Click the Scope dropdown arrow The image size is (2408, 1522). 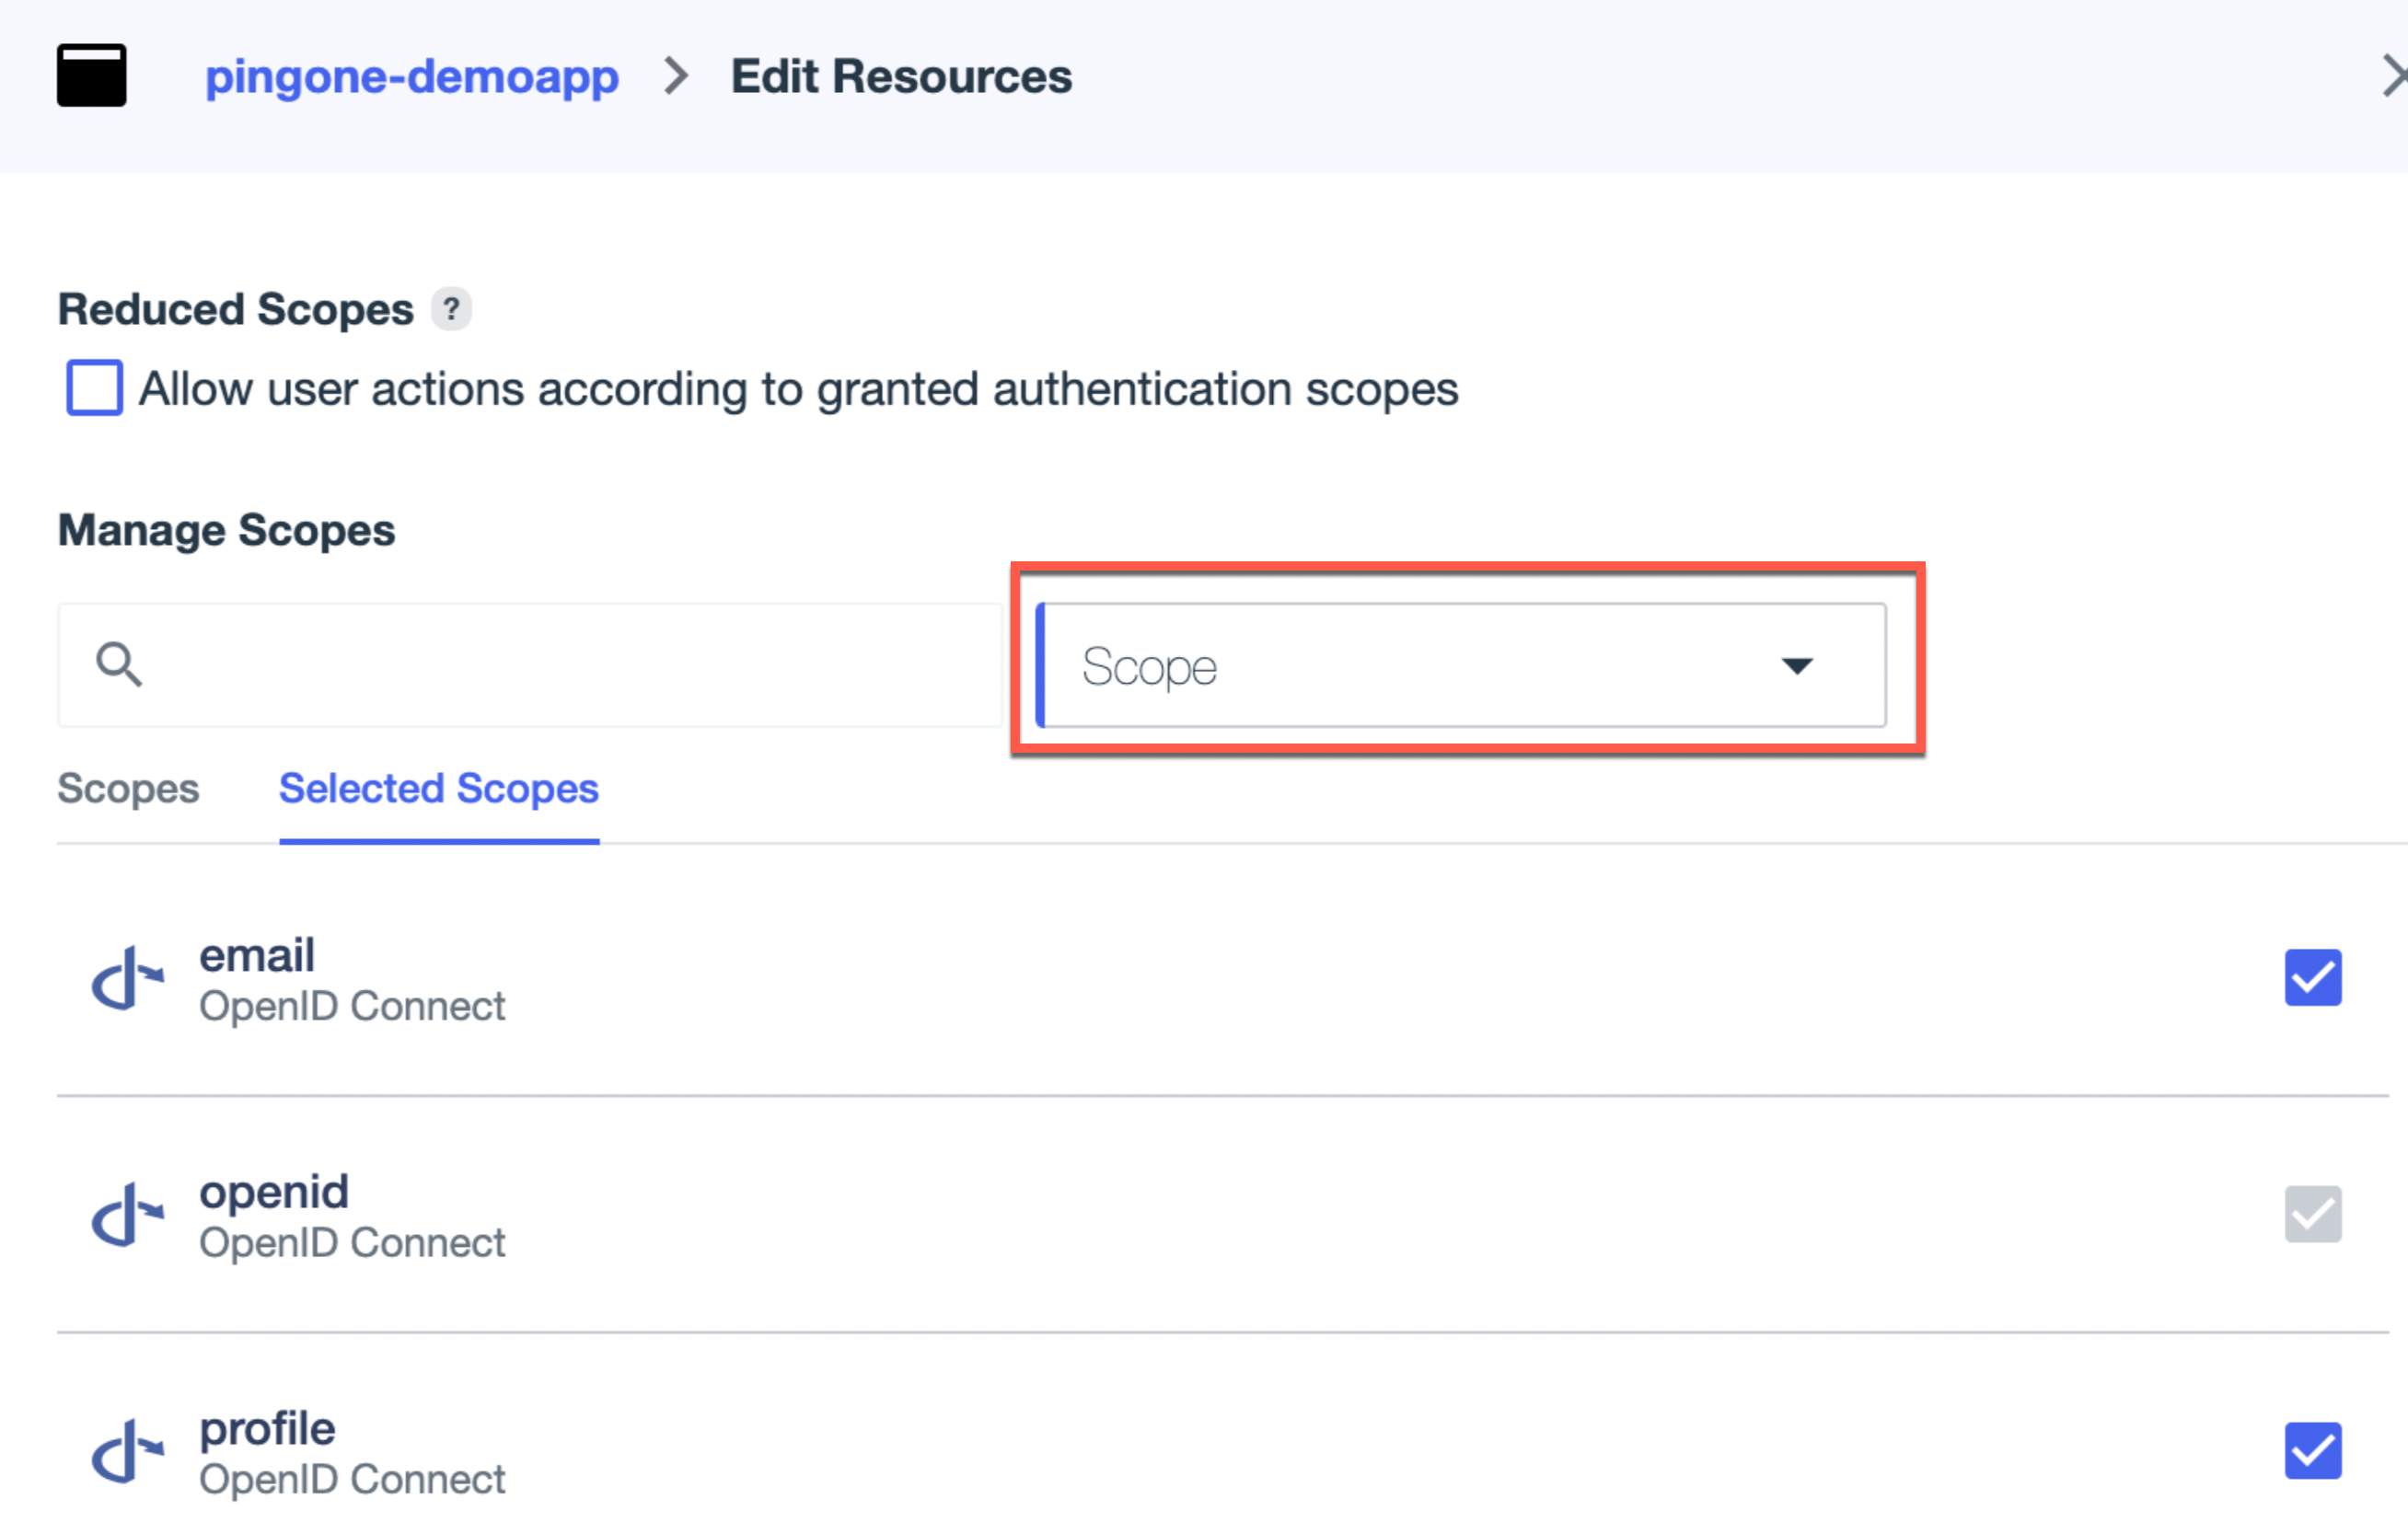tap(1796, 666)
